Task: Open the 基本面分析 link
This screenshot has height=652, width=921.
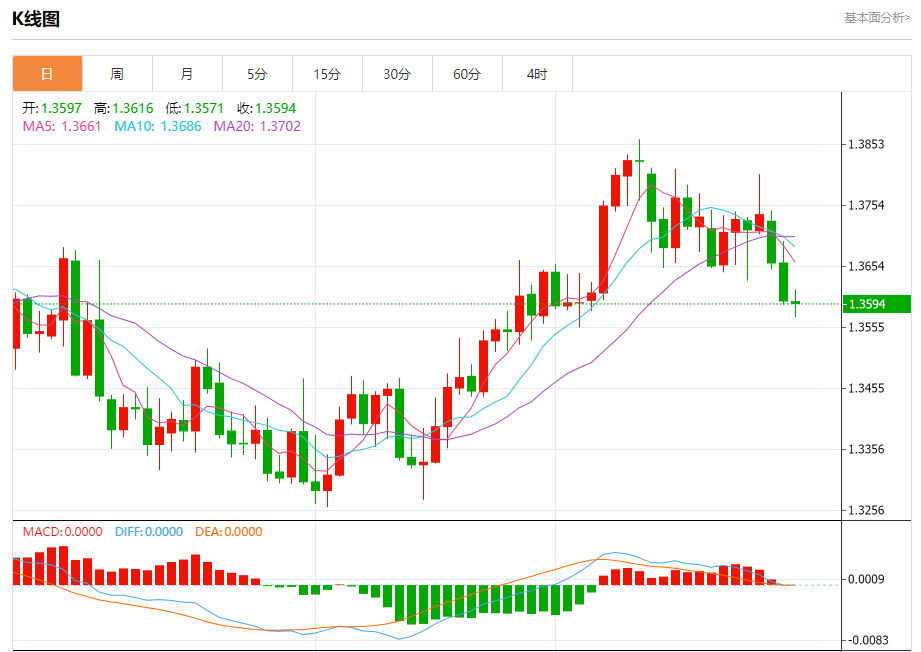Action: click(877, 18)
